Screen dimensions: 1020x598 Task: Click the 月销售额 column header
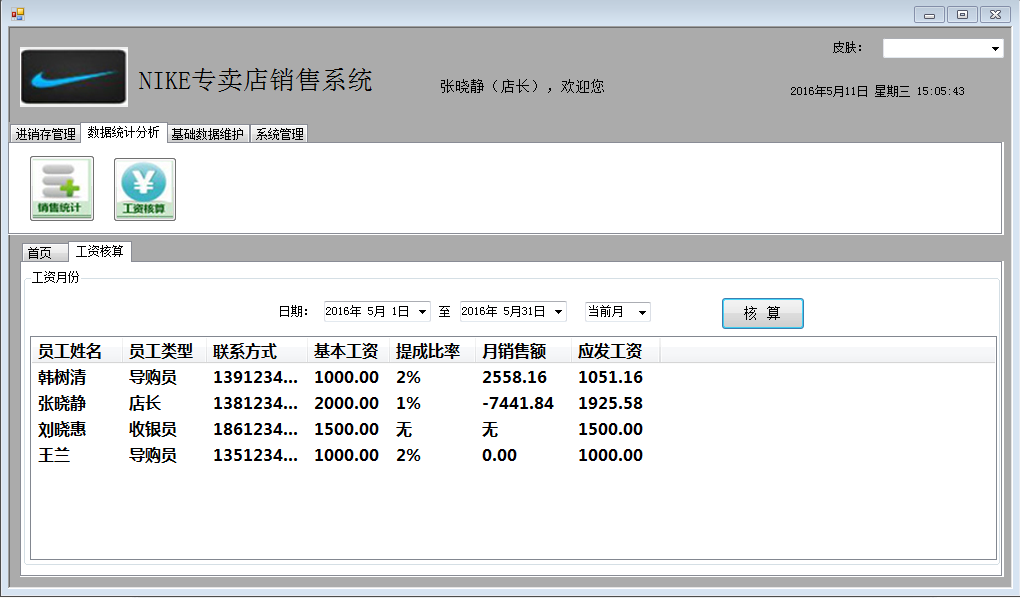pos(523,351)
